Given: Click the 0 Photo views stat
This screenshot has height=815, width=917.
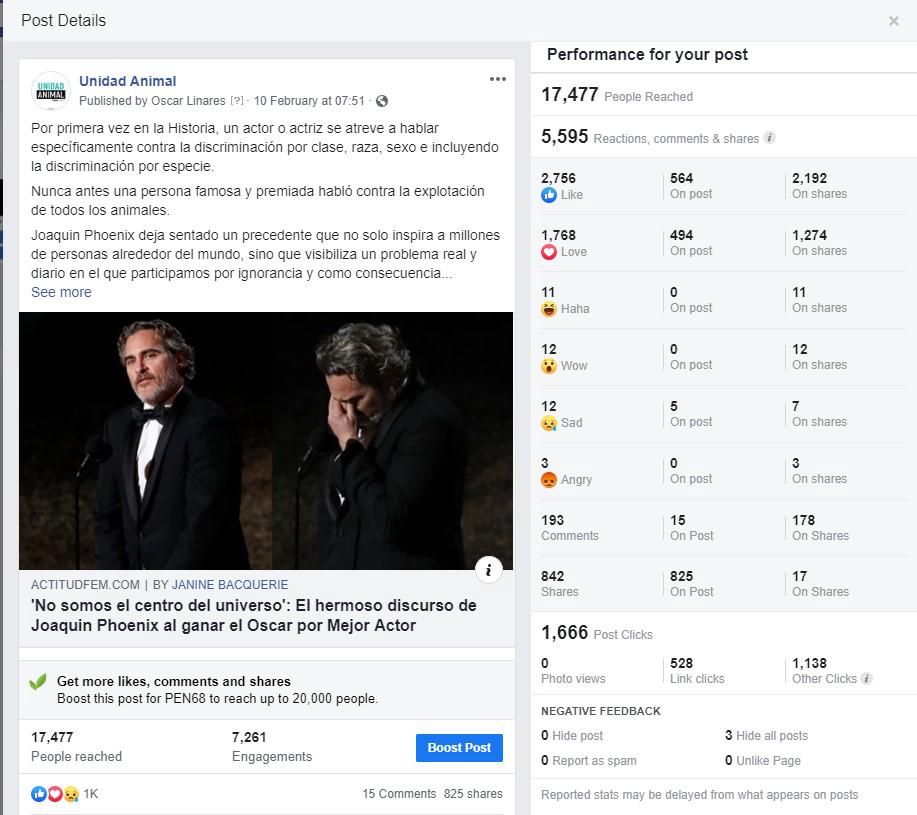Looking at the screenshot, I should 573,671.
